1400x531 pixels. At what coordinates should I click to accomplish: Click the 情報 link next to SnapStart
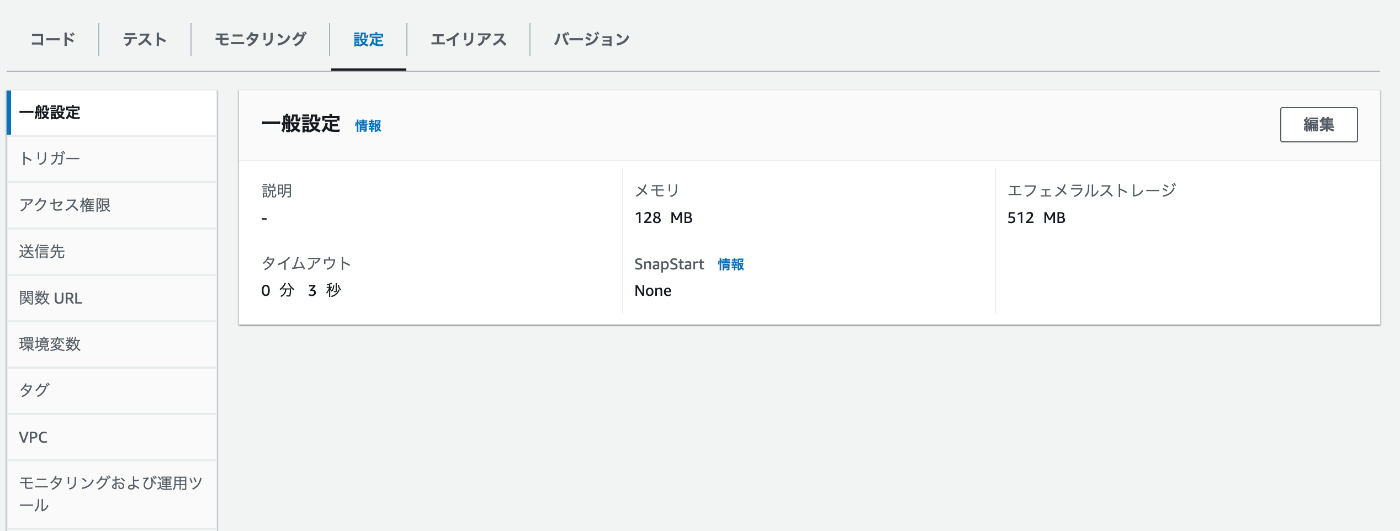point(731,265)
